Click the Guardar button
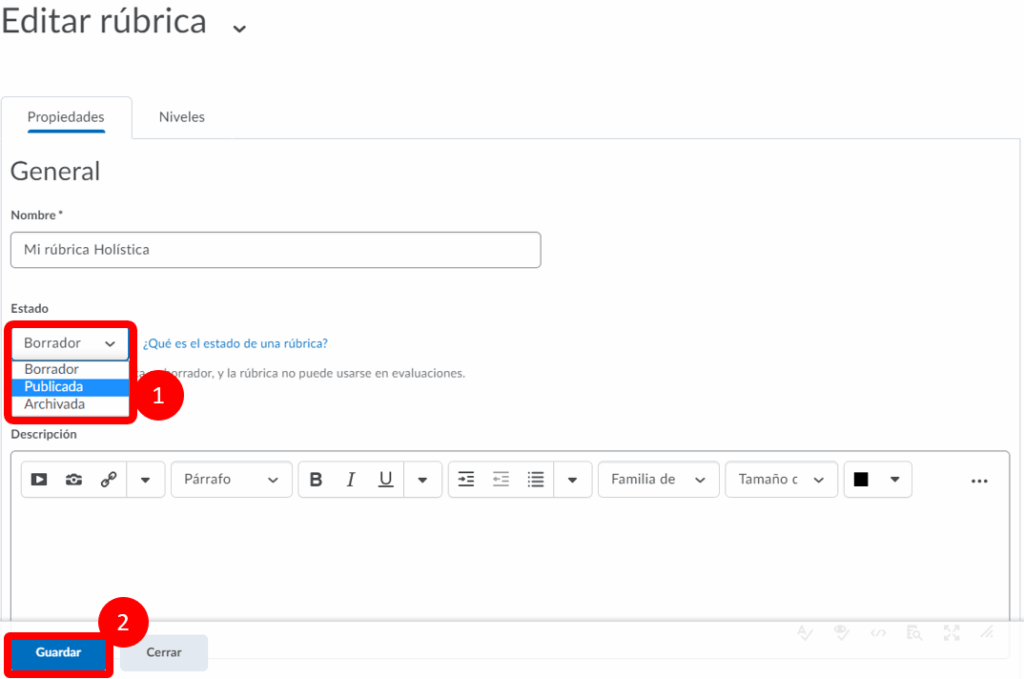This screenshot has height=679, width=1024. 58,652
